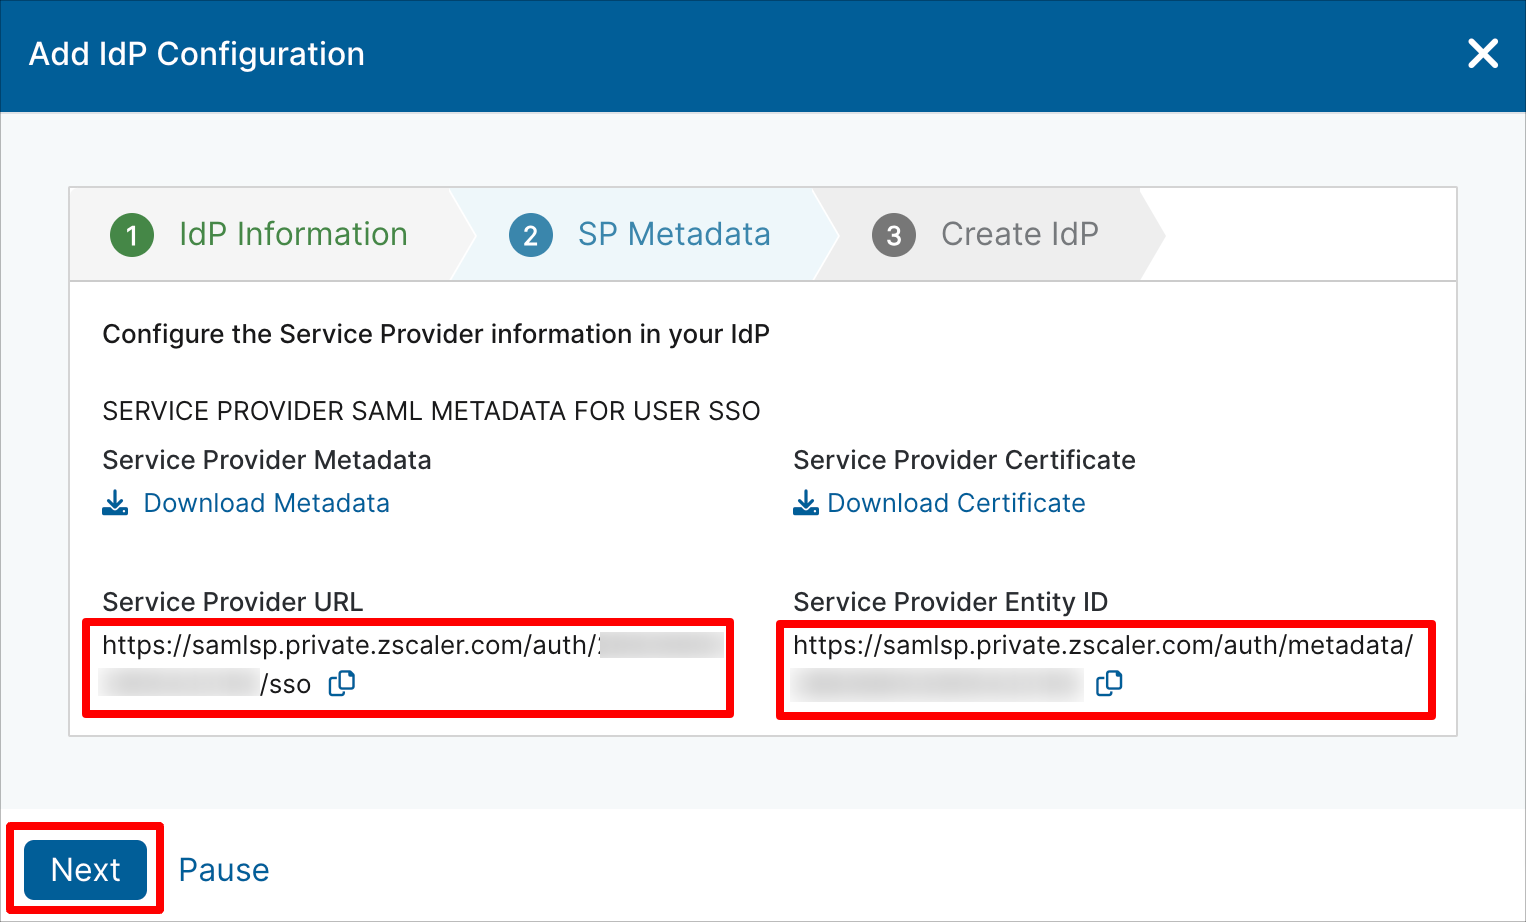The width and height of the screenshot is (1526, 922).
Task: Open the Create IdP step
Action: point(1020,234)
